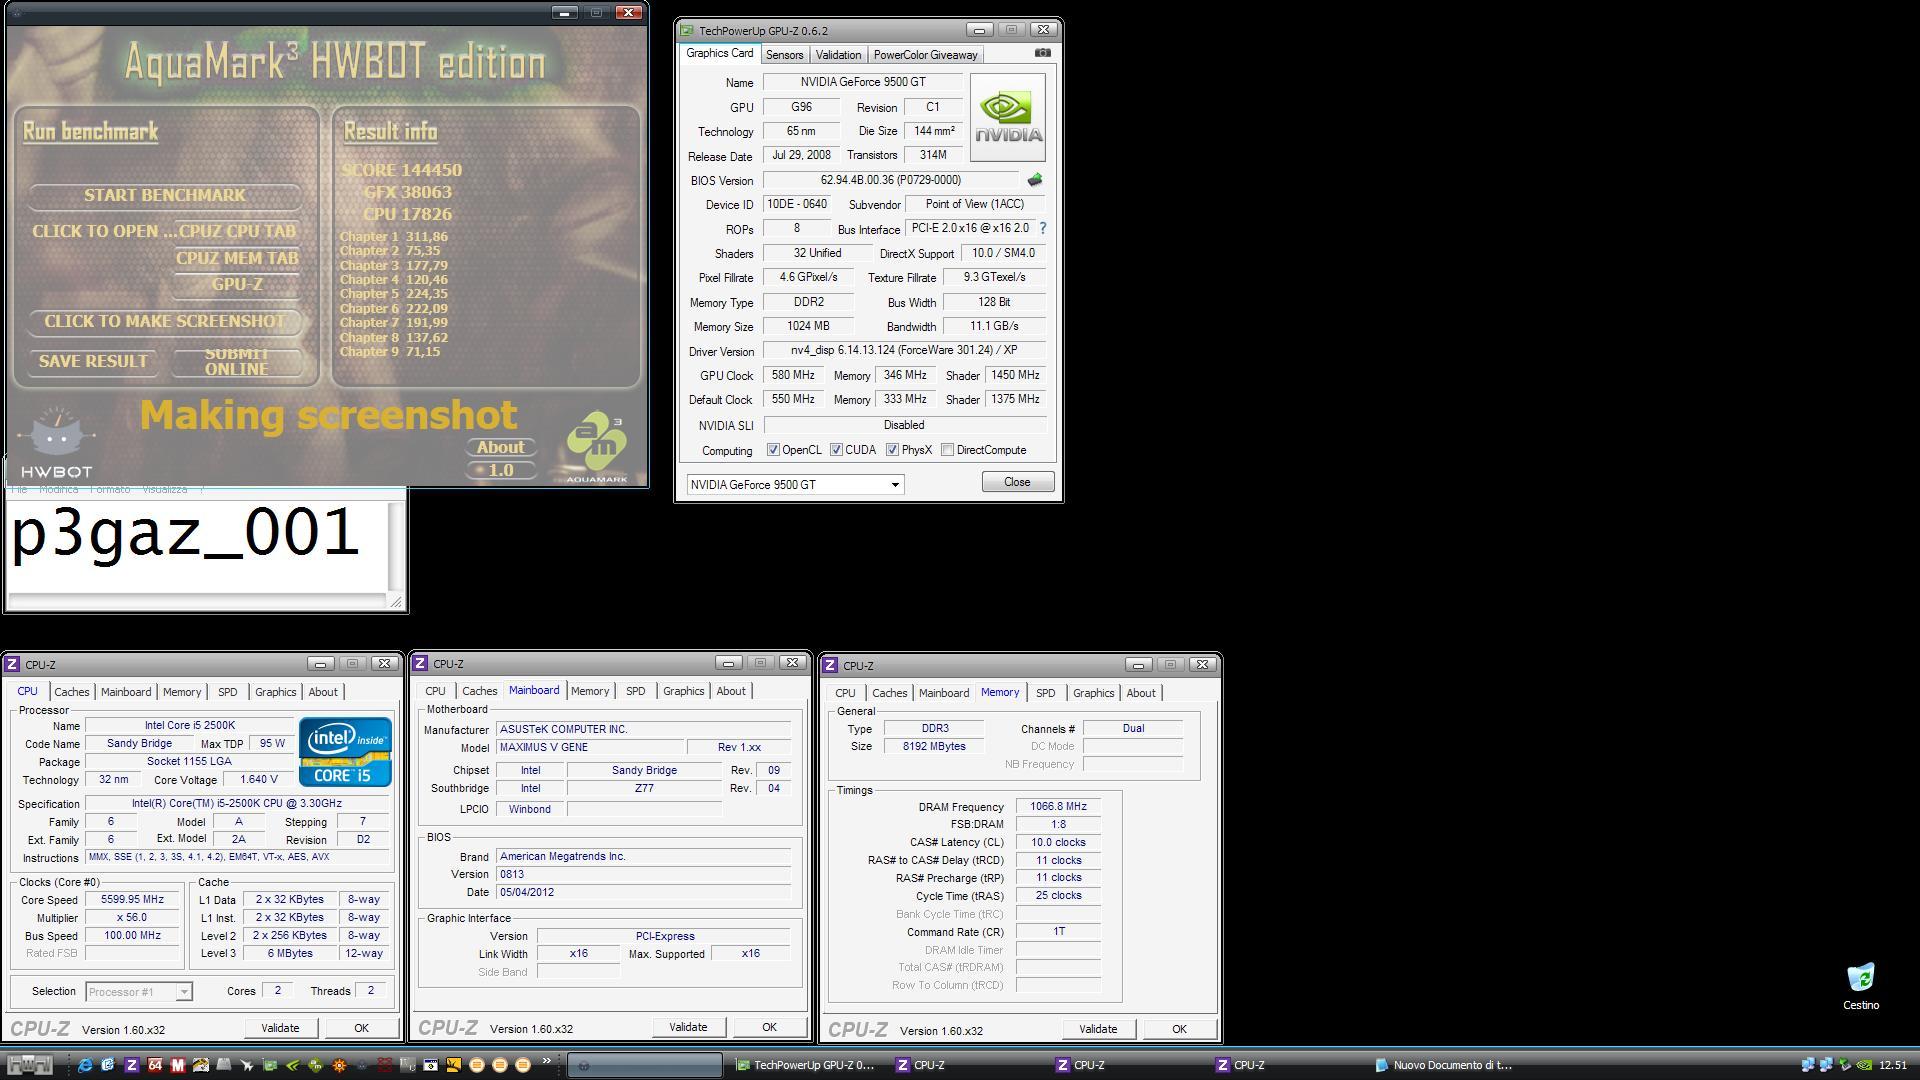The width and height of the screenshot is (1920, 1080).
Task: Click the Intel Core i5 logo in CPU-Z
Action: pyautogui.click(x=345, y=752)
